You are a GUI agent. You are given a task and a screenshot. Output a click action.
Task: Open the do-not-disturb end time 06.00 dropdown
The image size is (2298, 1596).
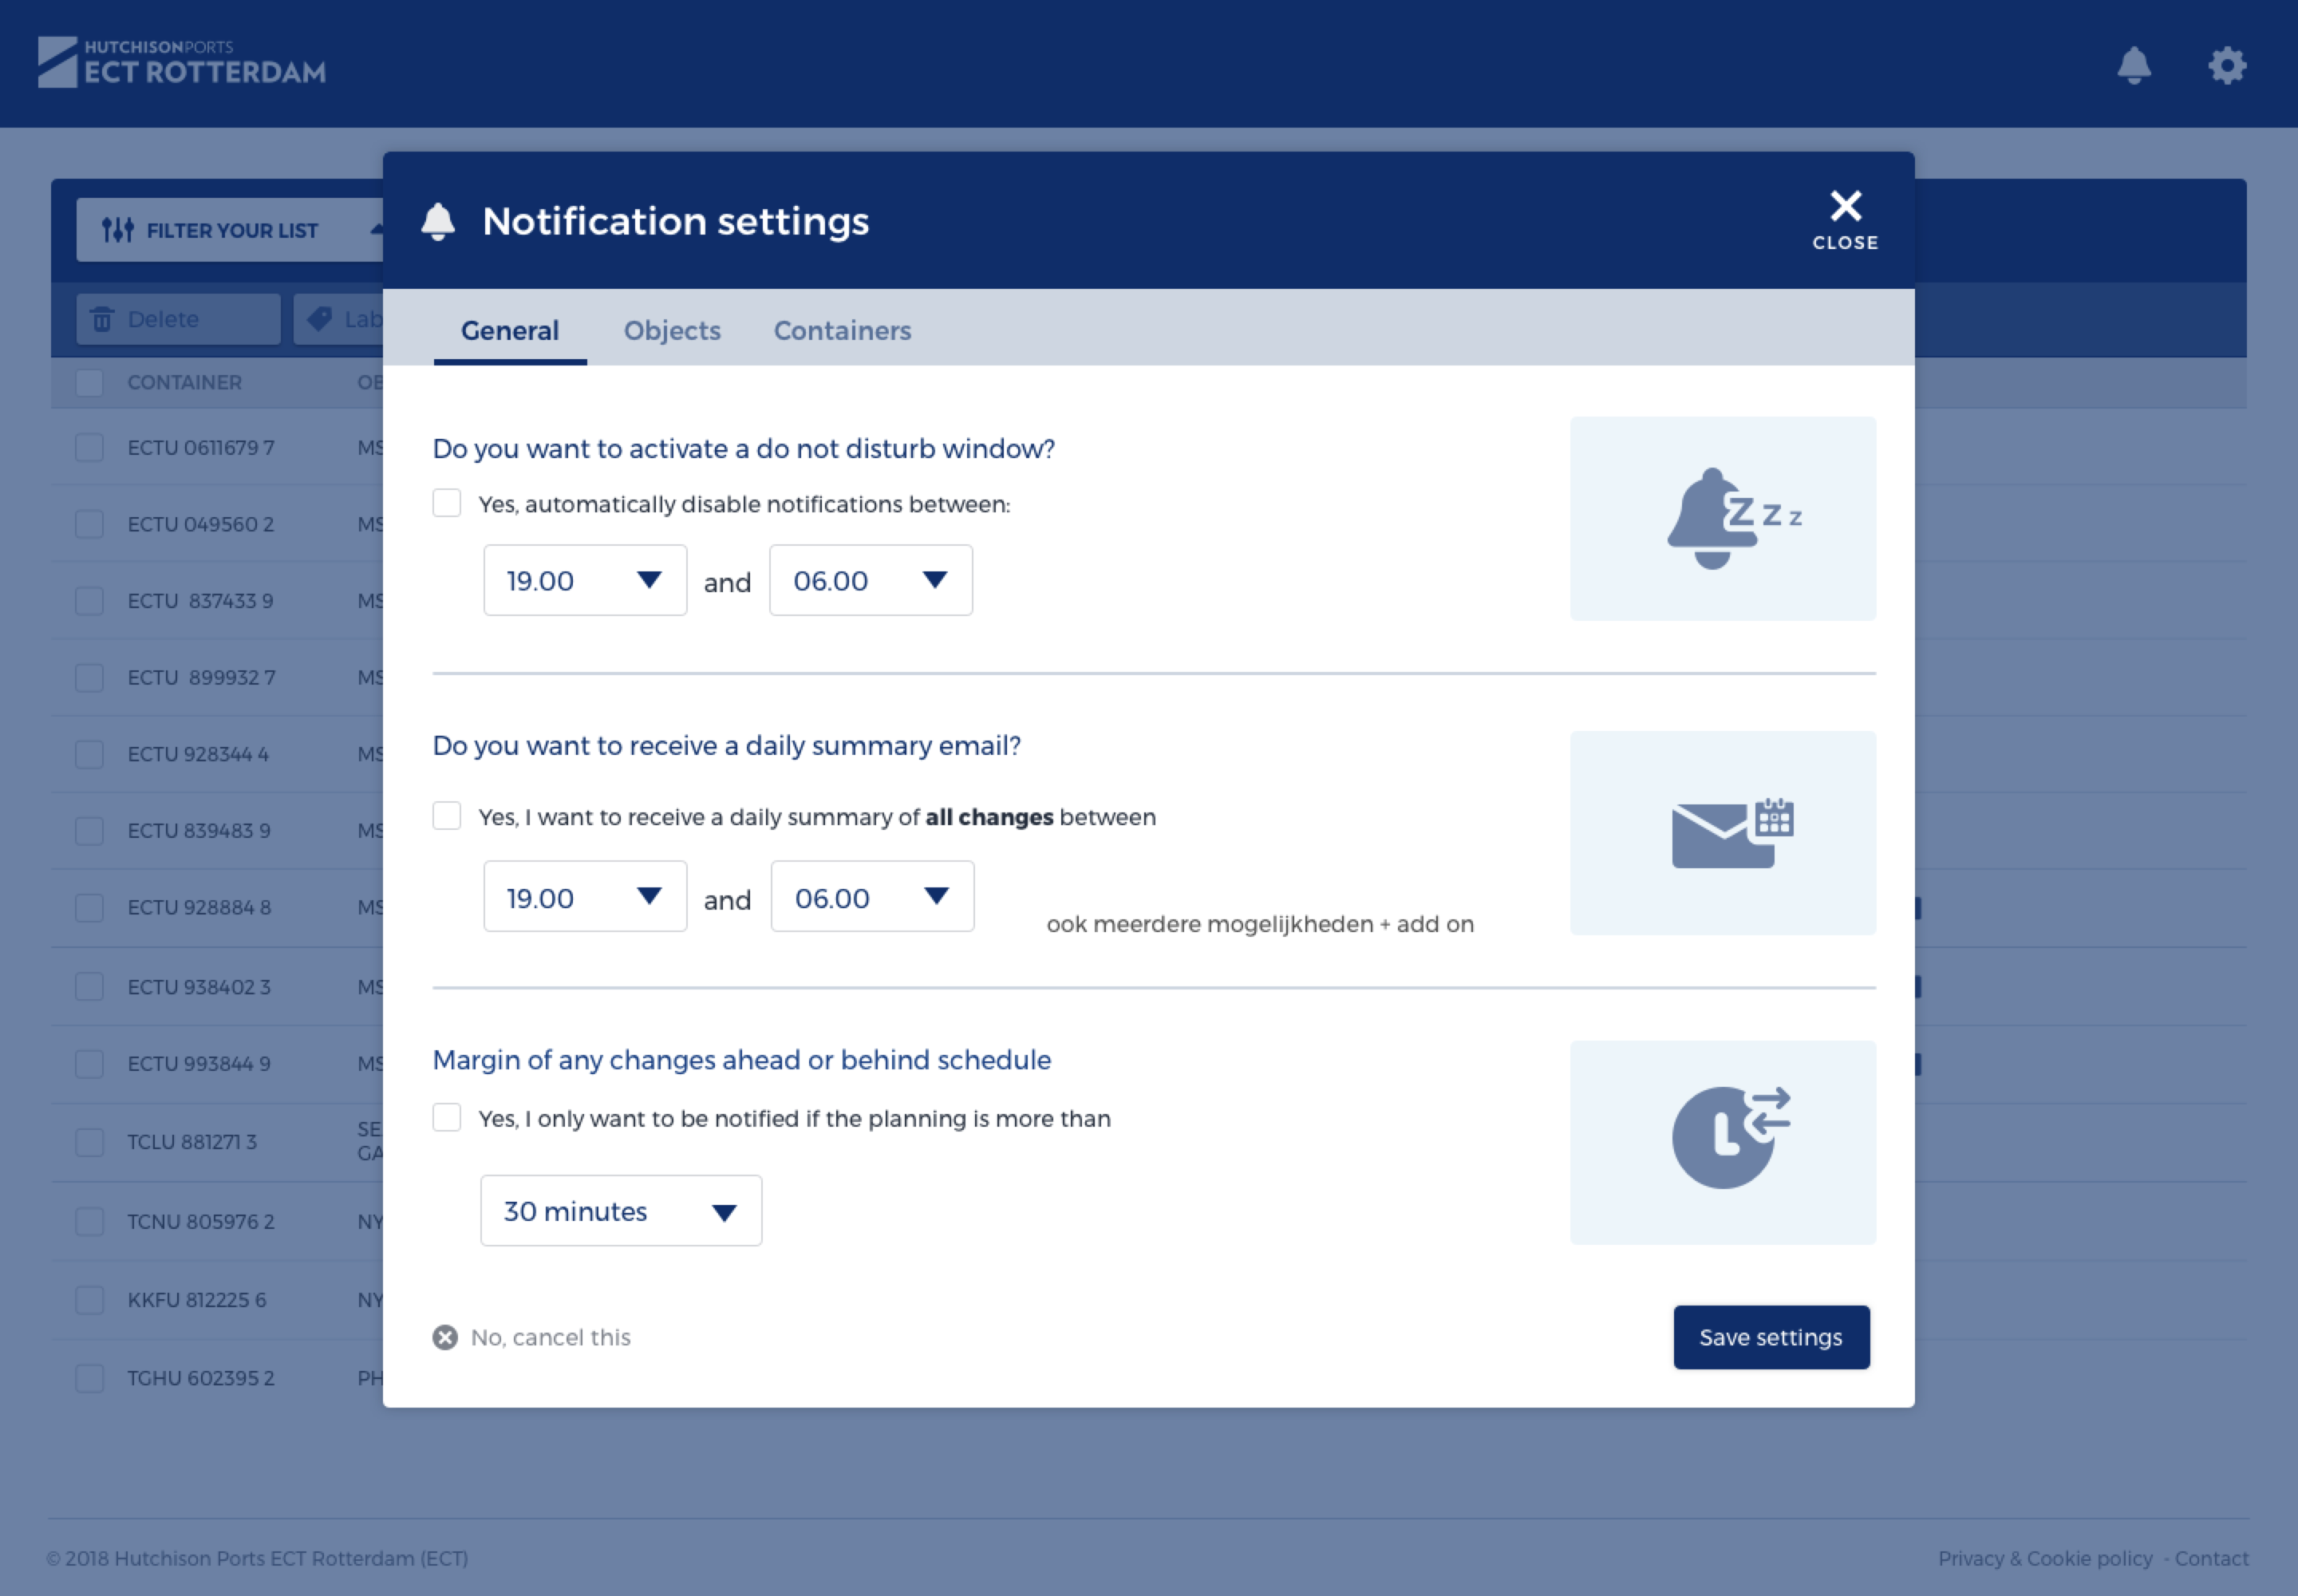[x=870, y=580]
